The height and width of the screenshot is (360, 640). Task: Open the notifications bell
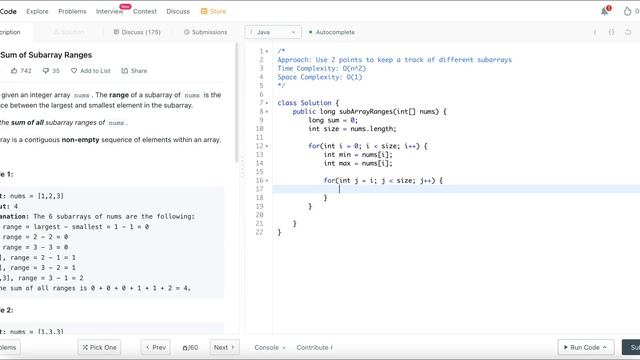(x=604, y=11)
